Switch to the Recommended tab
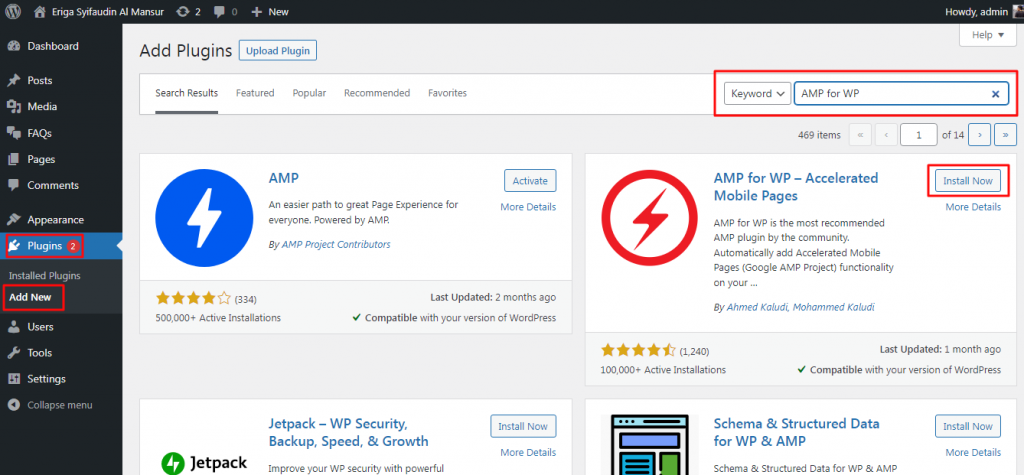This screenshot has width=1024, height=475. pyautogui.click(x=377, y=93)
